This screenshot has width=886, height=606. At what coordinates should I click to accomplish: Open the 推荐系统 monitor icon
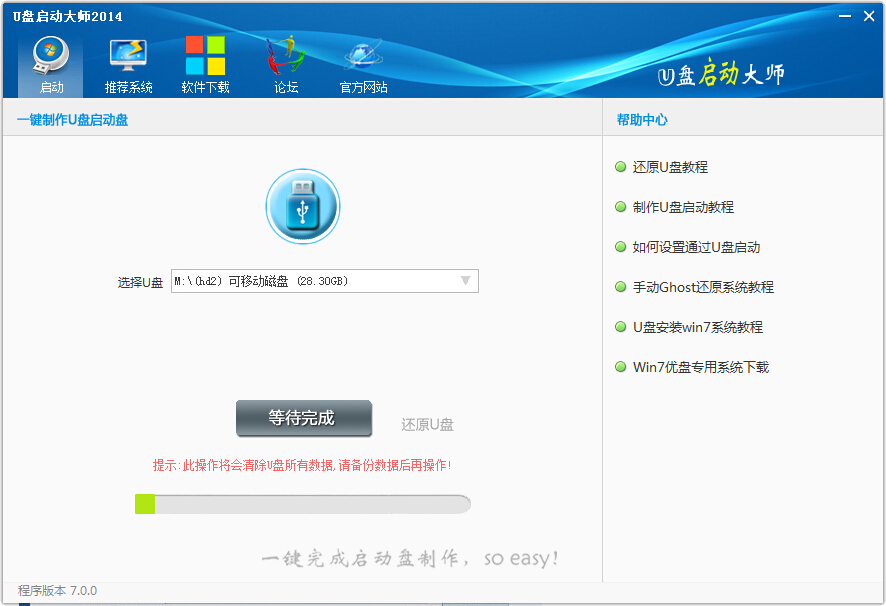tap(128, 55)
